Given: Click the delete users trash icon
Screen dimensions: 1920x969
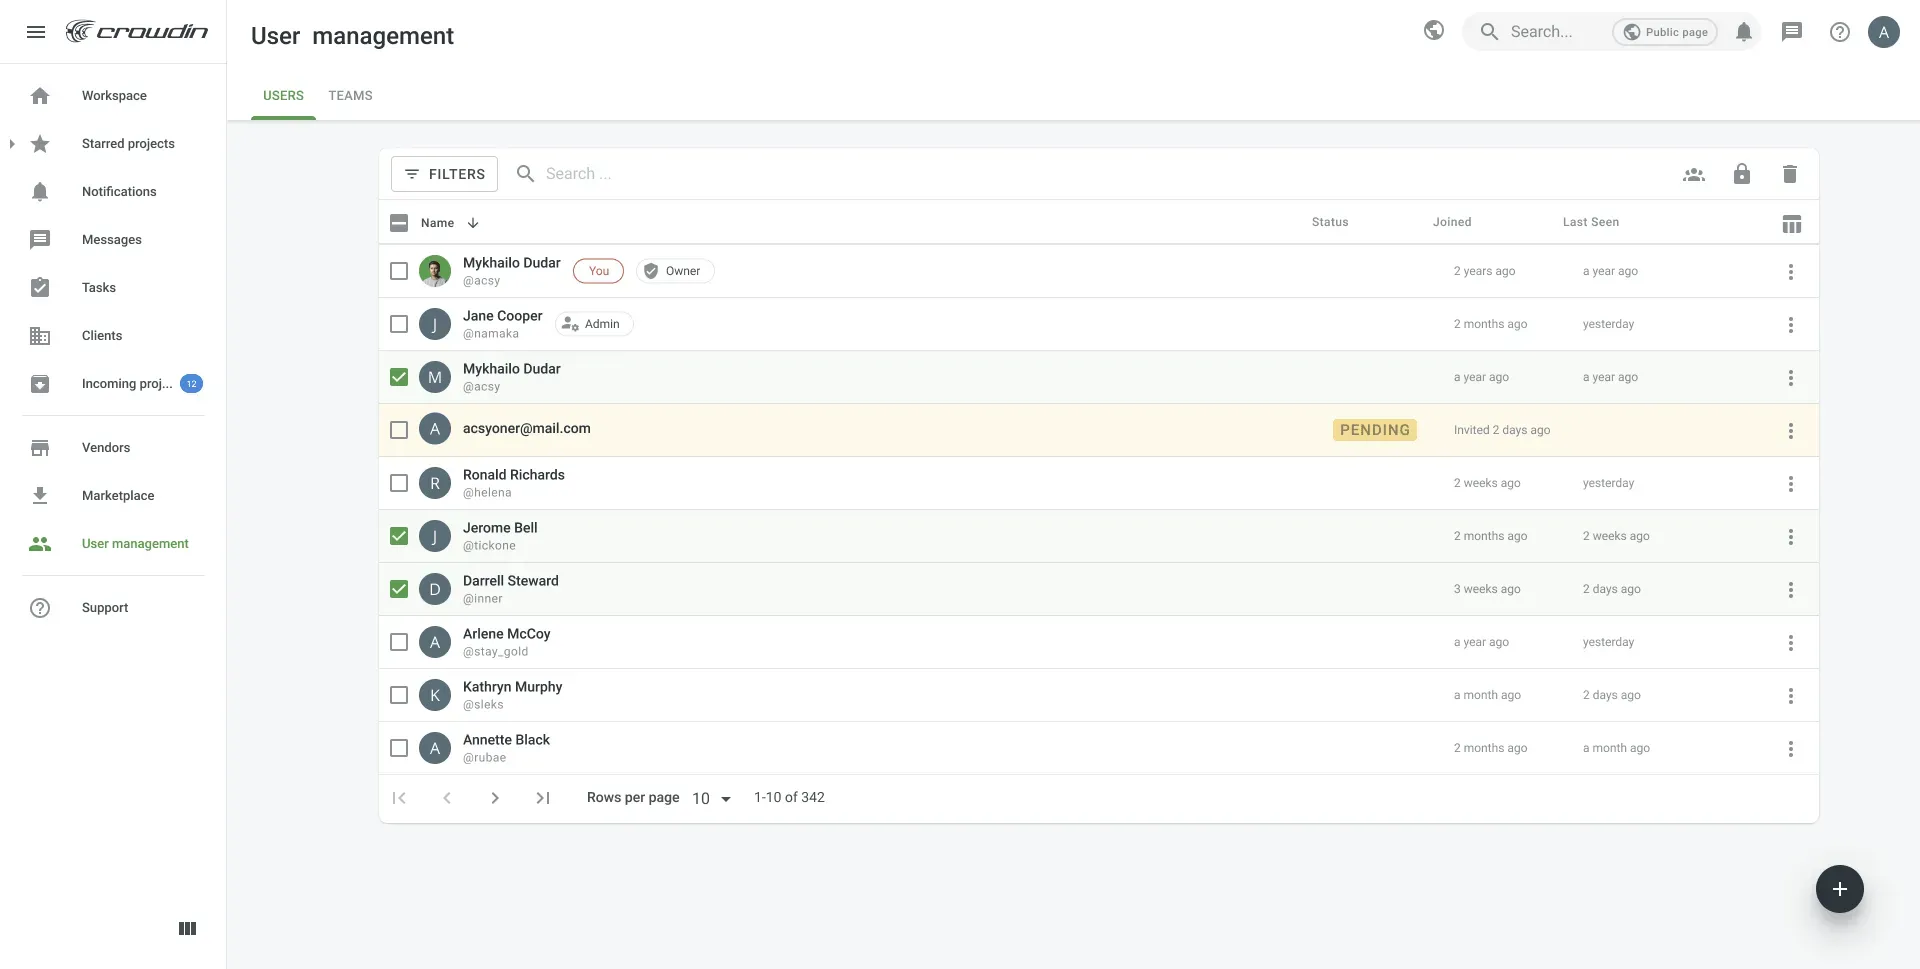Looking at the screenshot, I should (1789, 174).
